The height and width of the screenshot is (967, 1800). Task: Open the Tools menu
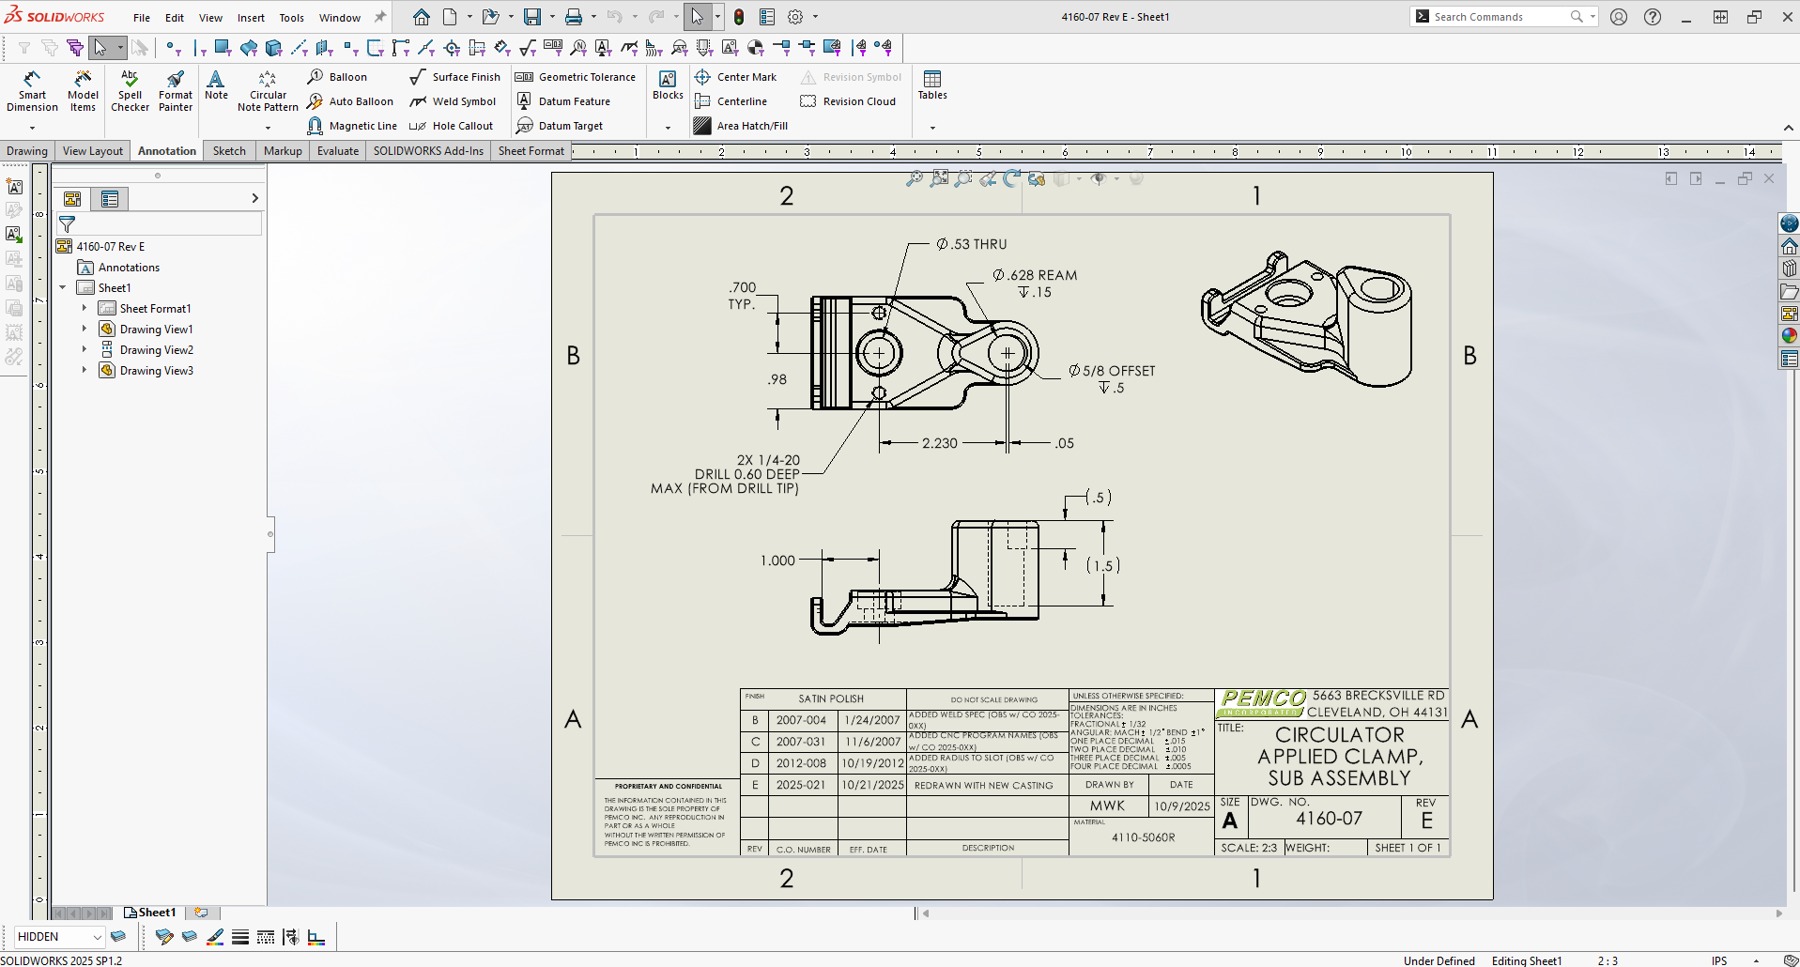pyautogui.click(x=291, y=18)
